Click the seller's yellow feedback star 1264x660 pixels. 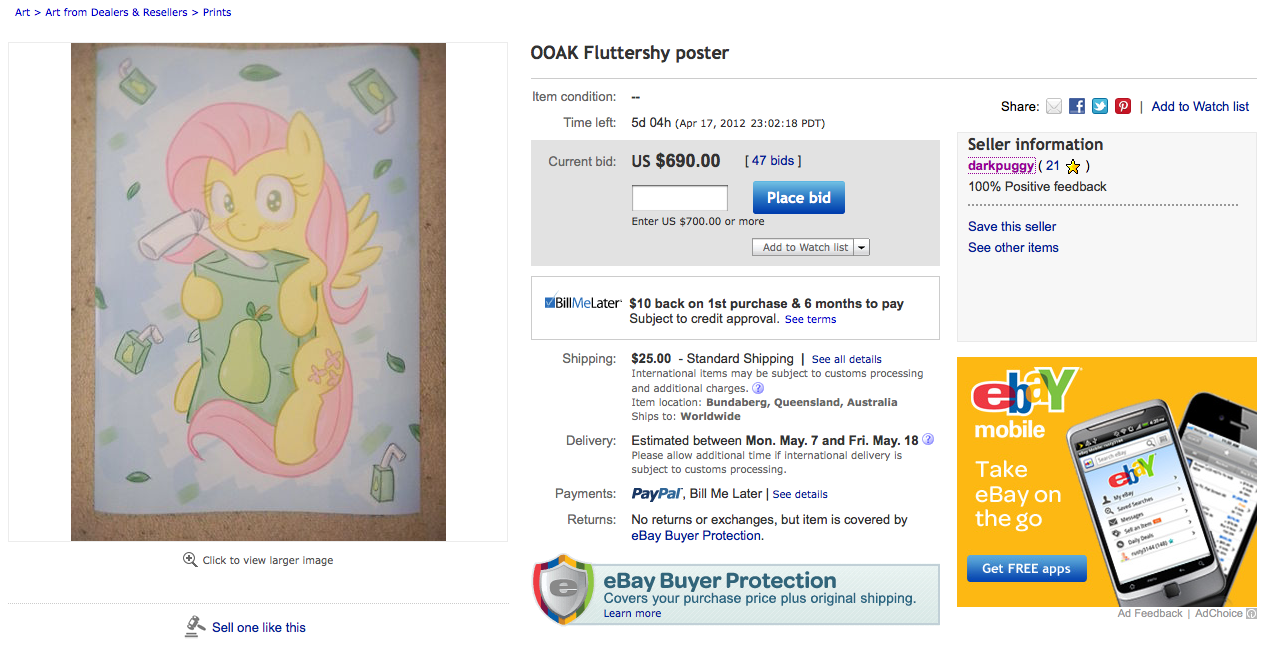point(1073,166)
